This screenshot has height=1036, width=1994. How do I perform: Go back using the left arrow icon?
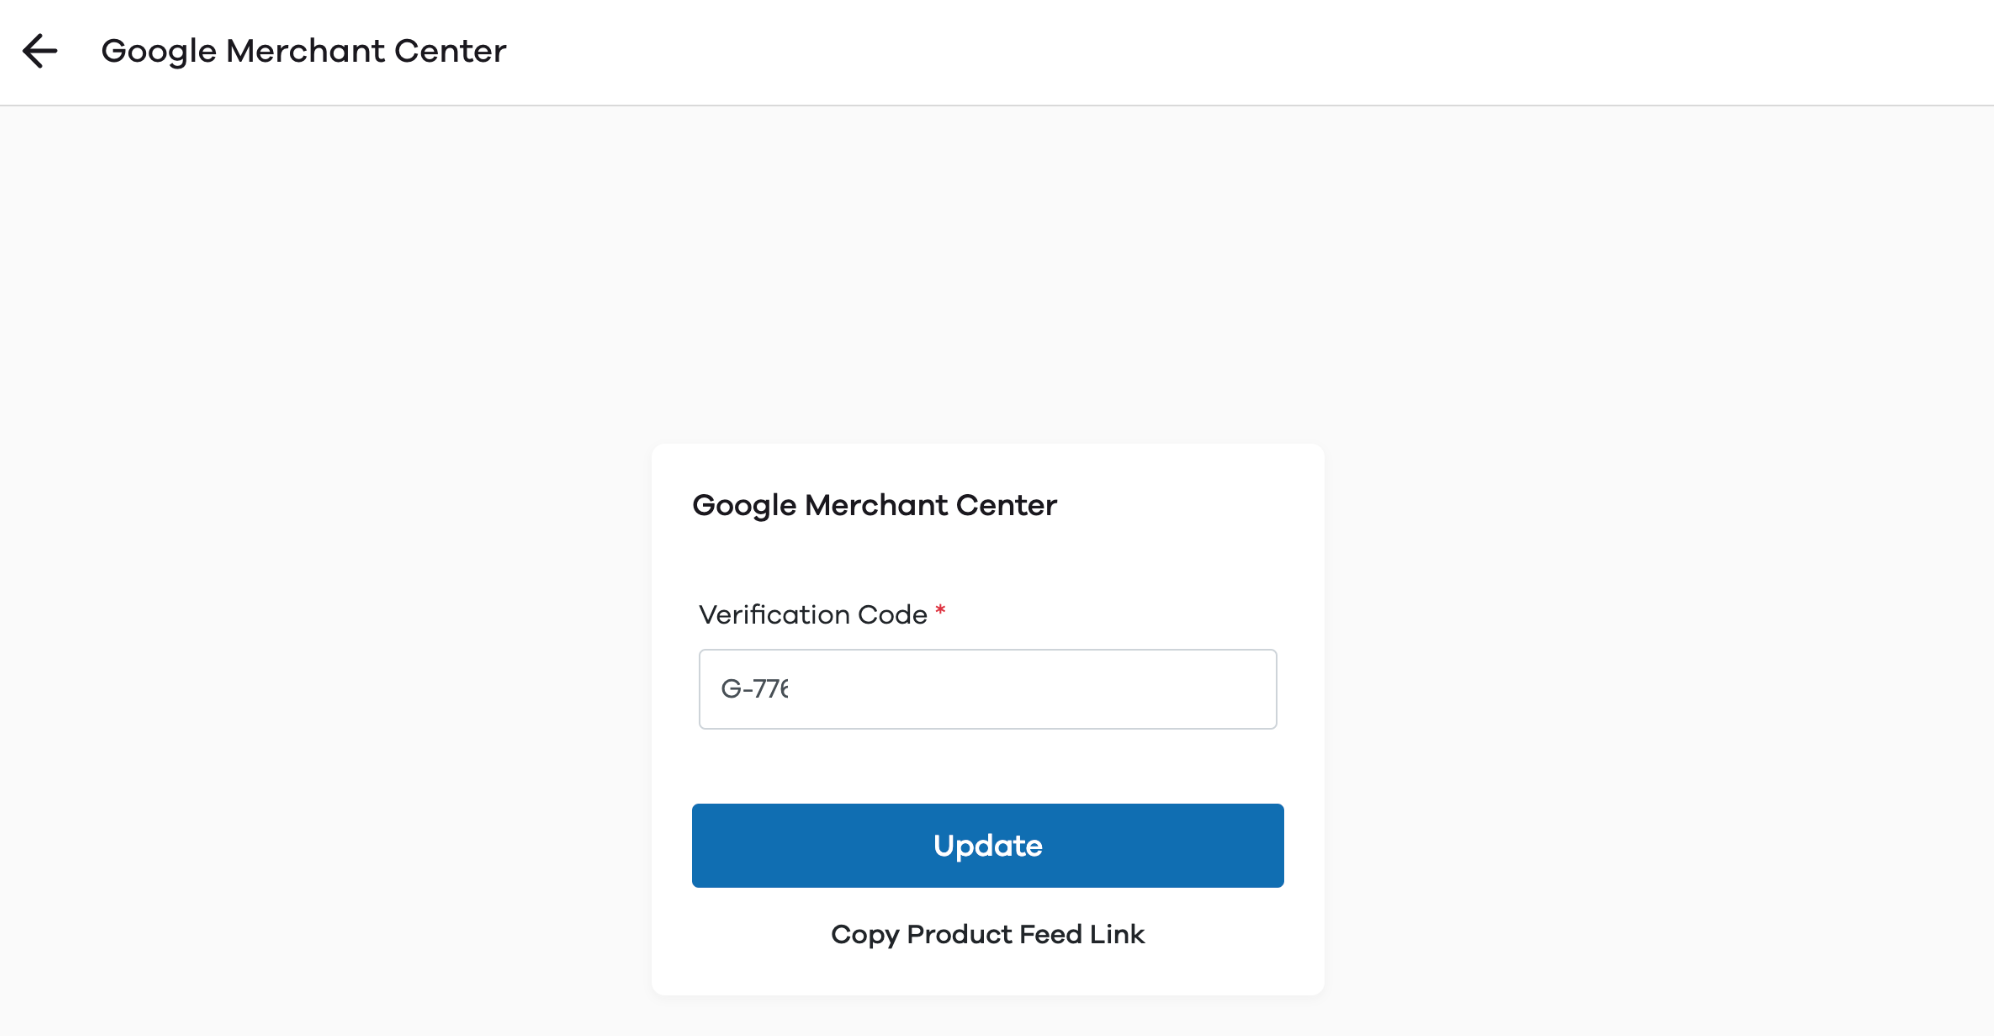pos(40,51)
